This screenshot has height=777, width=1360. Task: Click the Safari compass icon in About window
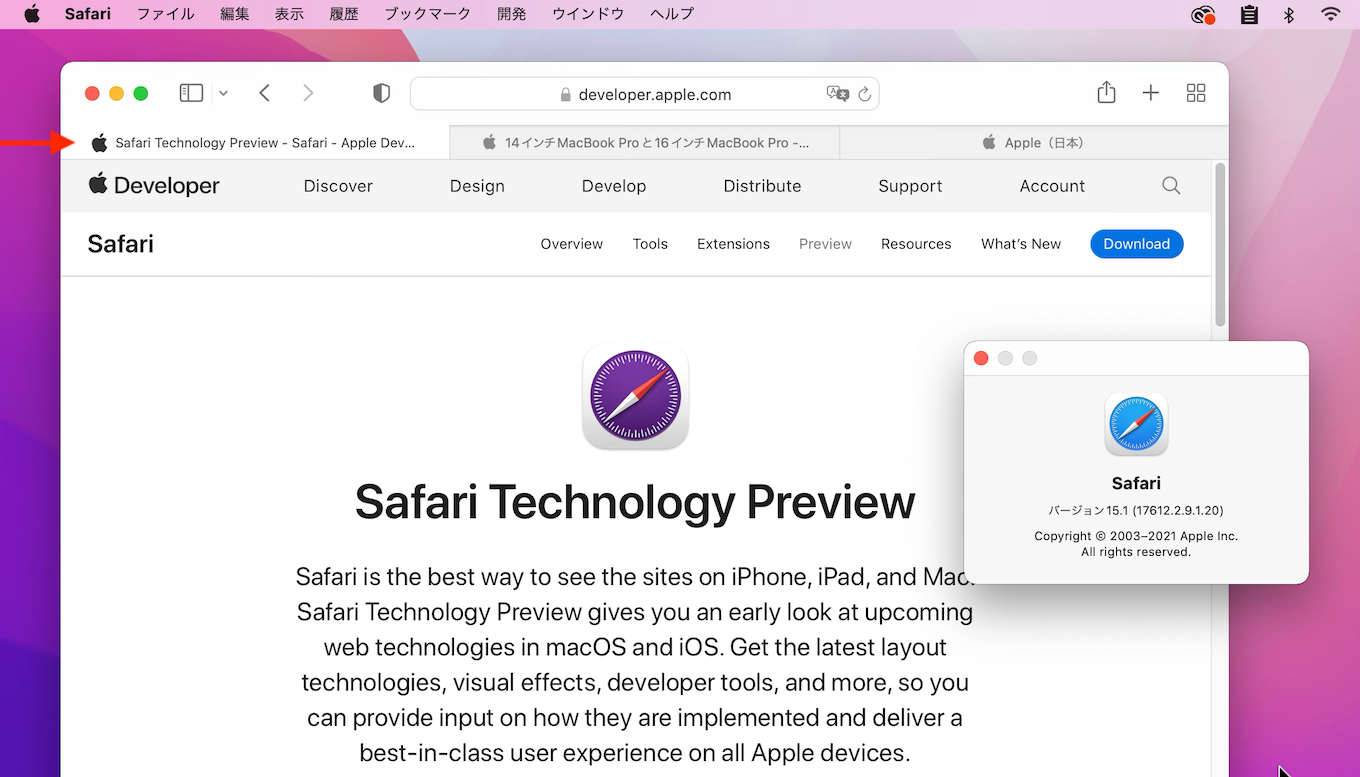tap(1136, 424)
